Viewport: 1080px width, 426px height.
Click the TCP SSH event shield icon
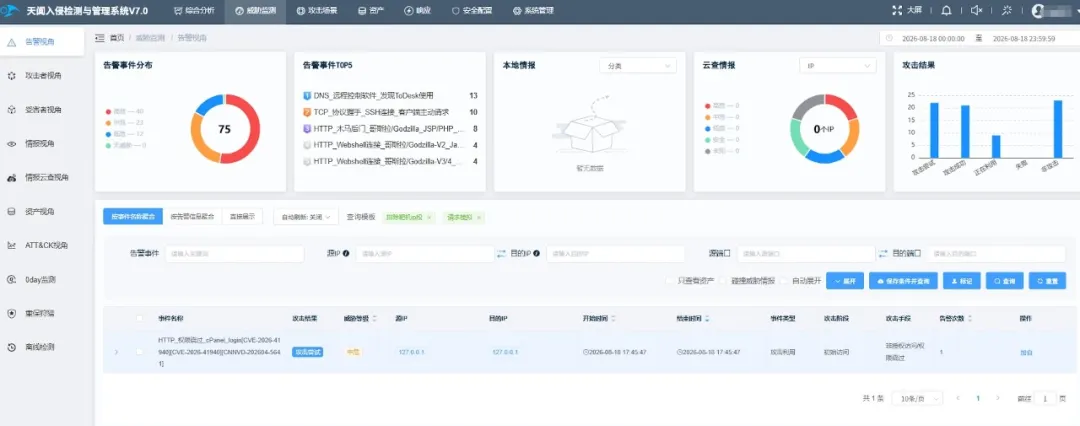pyautogui.click(x=307, y=112)
